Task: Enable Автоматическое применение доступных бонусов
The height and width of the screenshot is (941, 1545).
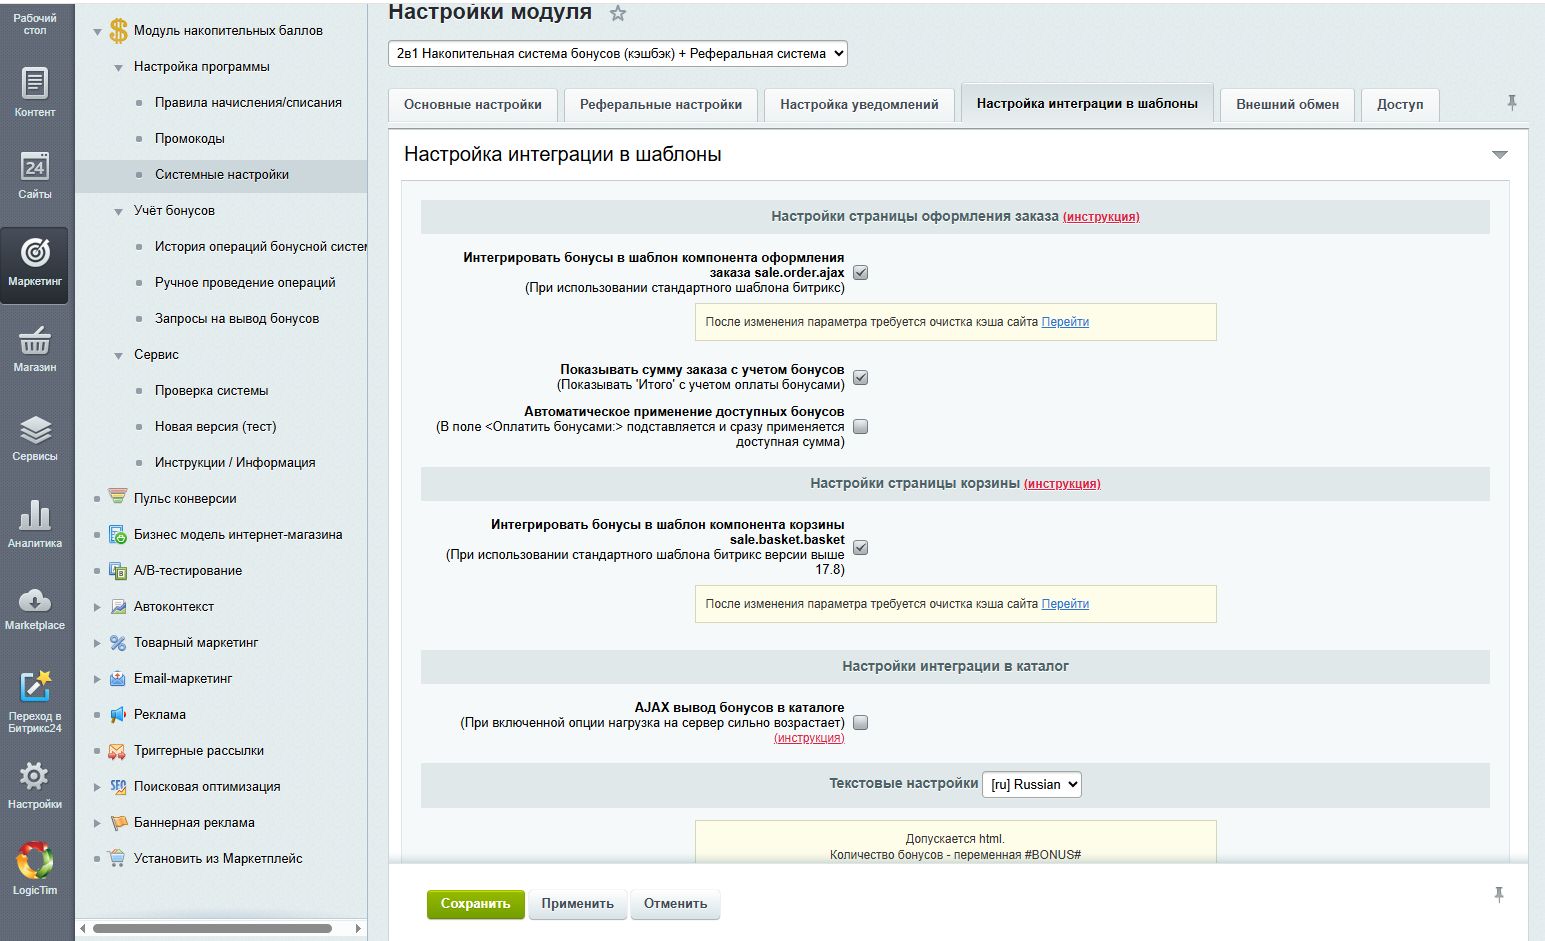Action: [x=860, y=426]
